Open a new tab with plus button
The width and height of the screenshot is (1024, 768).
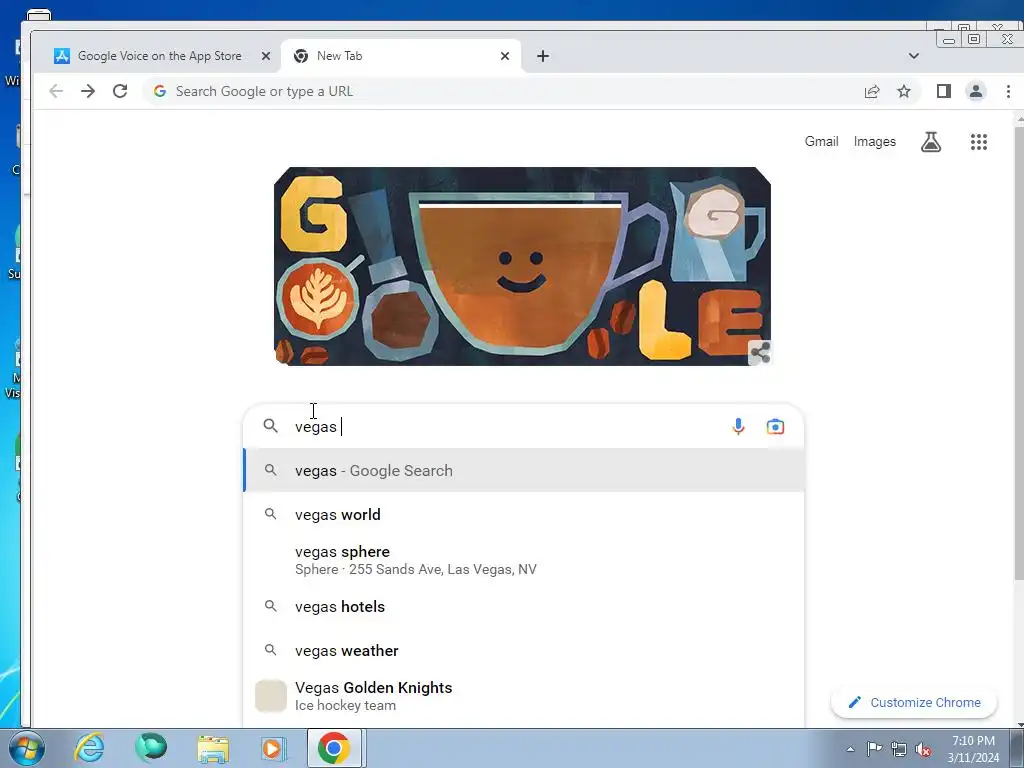543,56
